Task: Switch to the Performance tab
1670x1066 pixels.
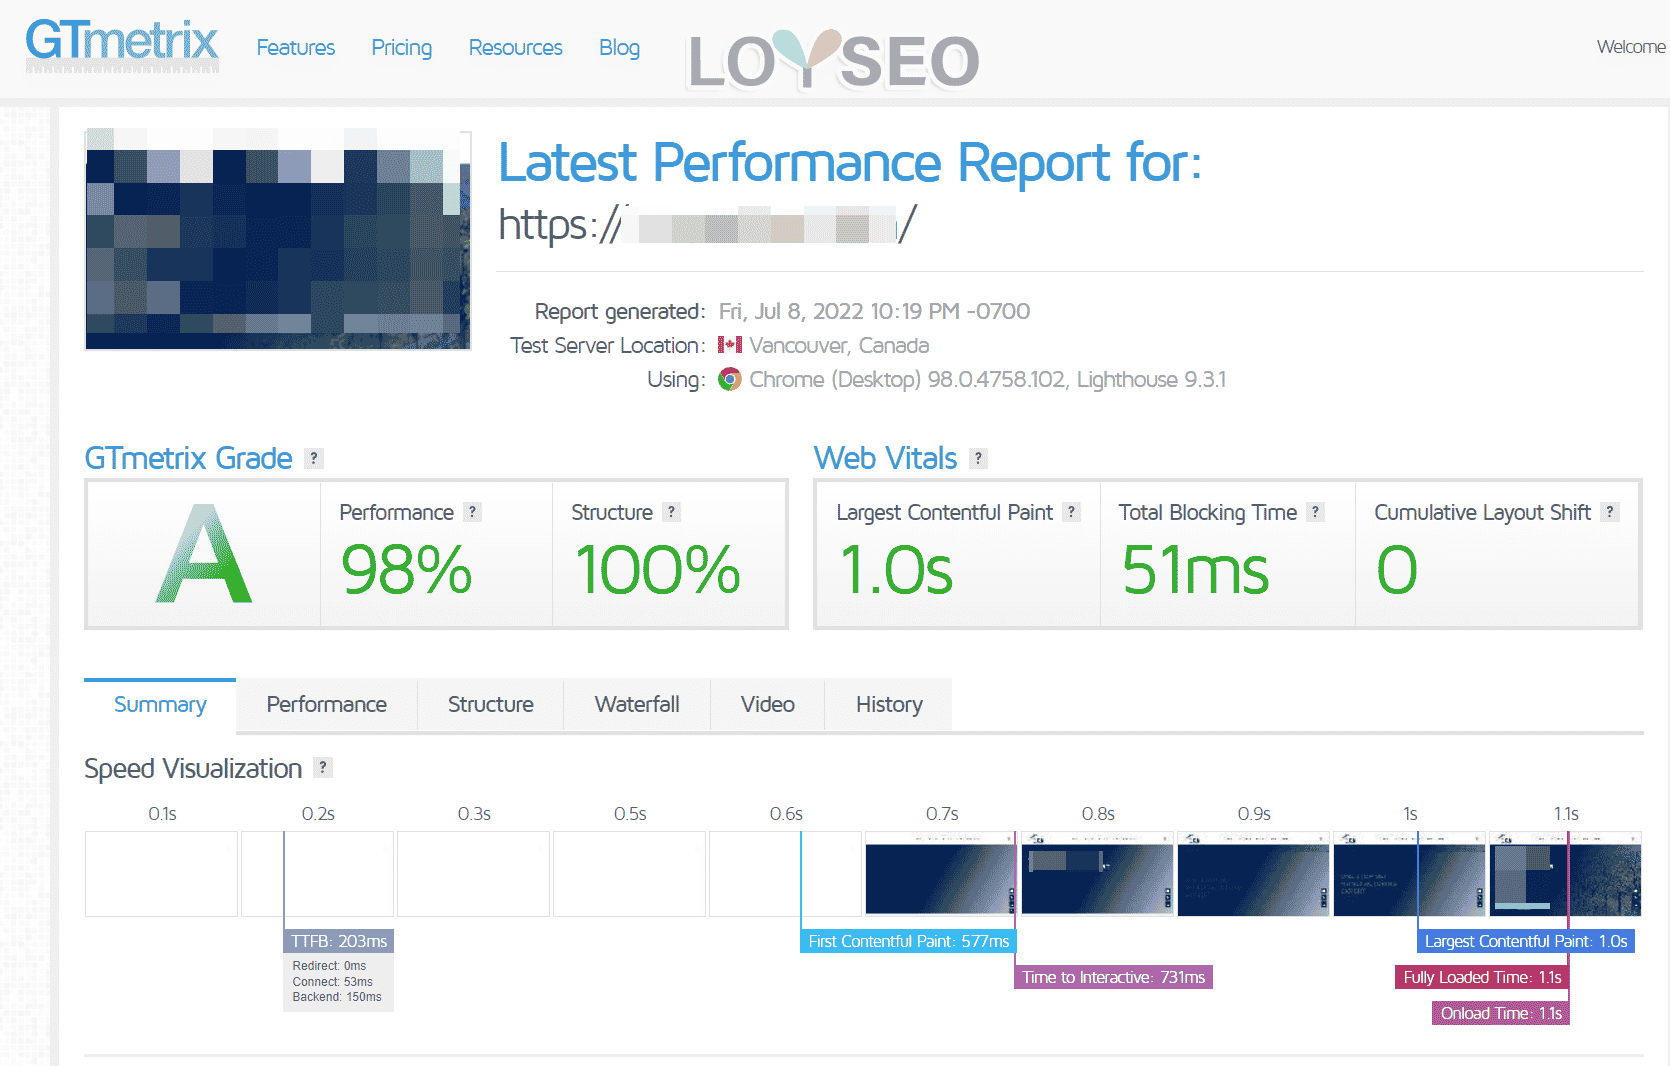Action: 327,705
